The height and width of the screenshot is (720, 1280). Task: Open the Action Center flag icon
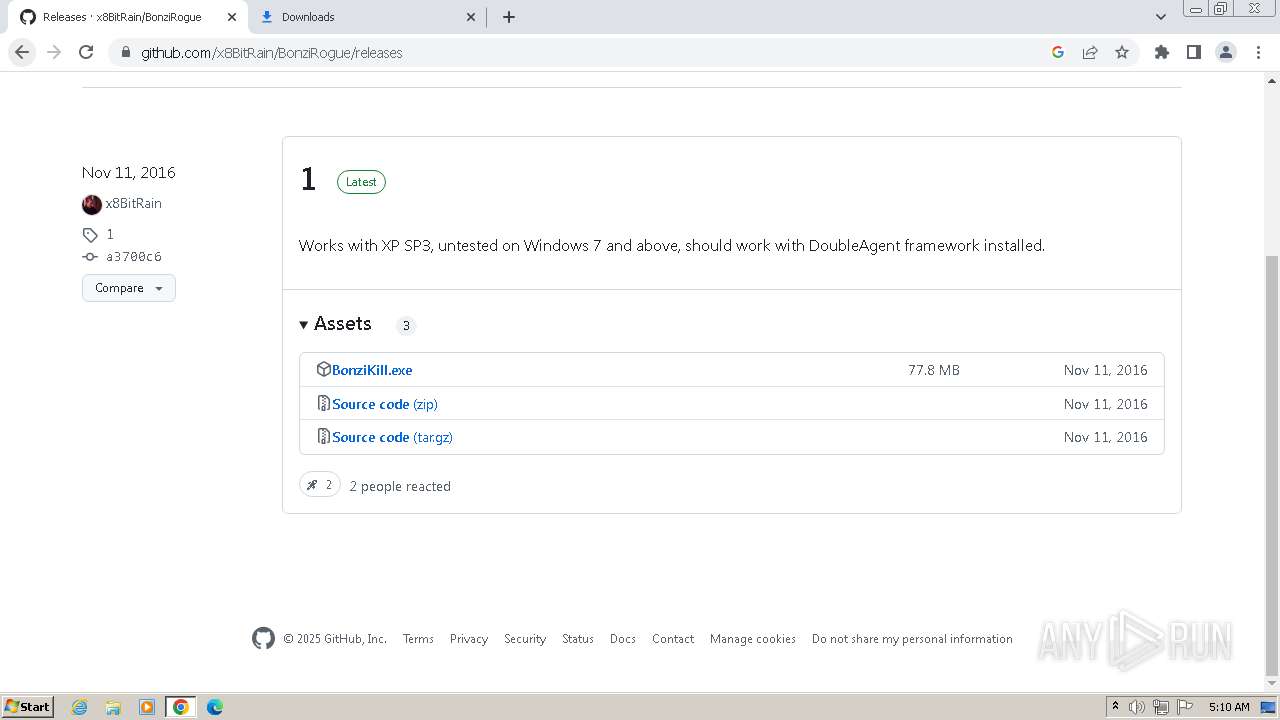(x=1185, y=707)
